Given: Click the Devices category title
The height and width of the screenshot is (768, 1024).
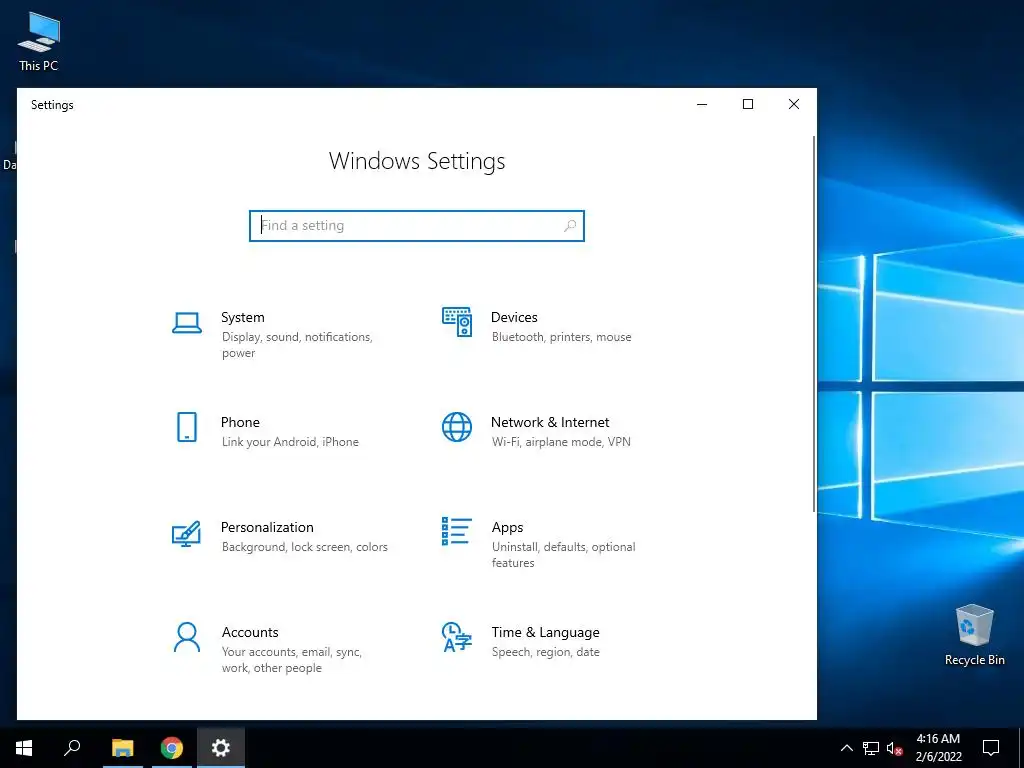Looking at the screenshot, I should pyautogui.click(x=515, y=317).
